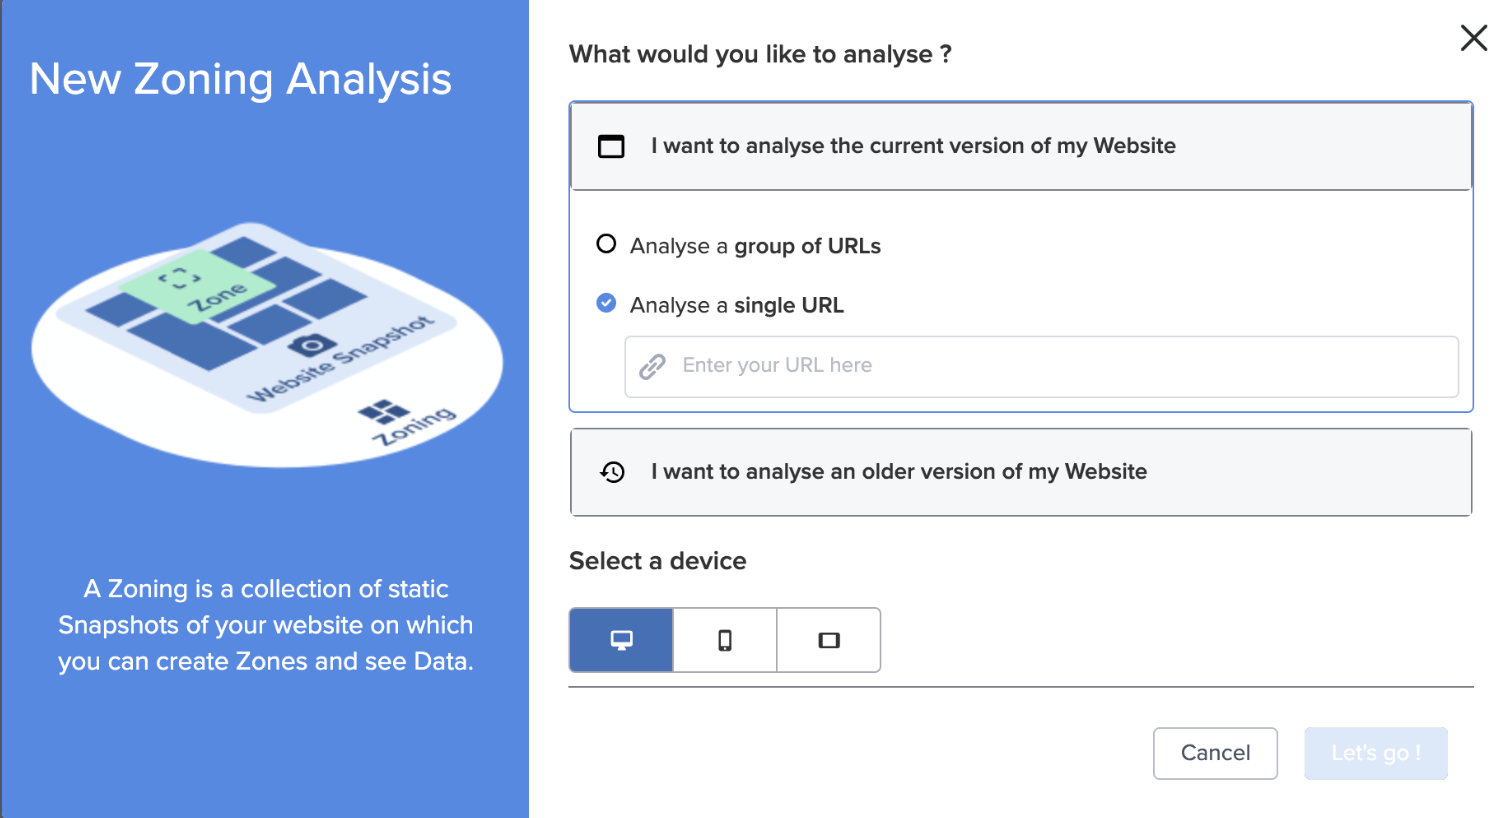Screen dimensions: 1510x818
Task: Click the 'single URL' label text
Action: [789, 305]
